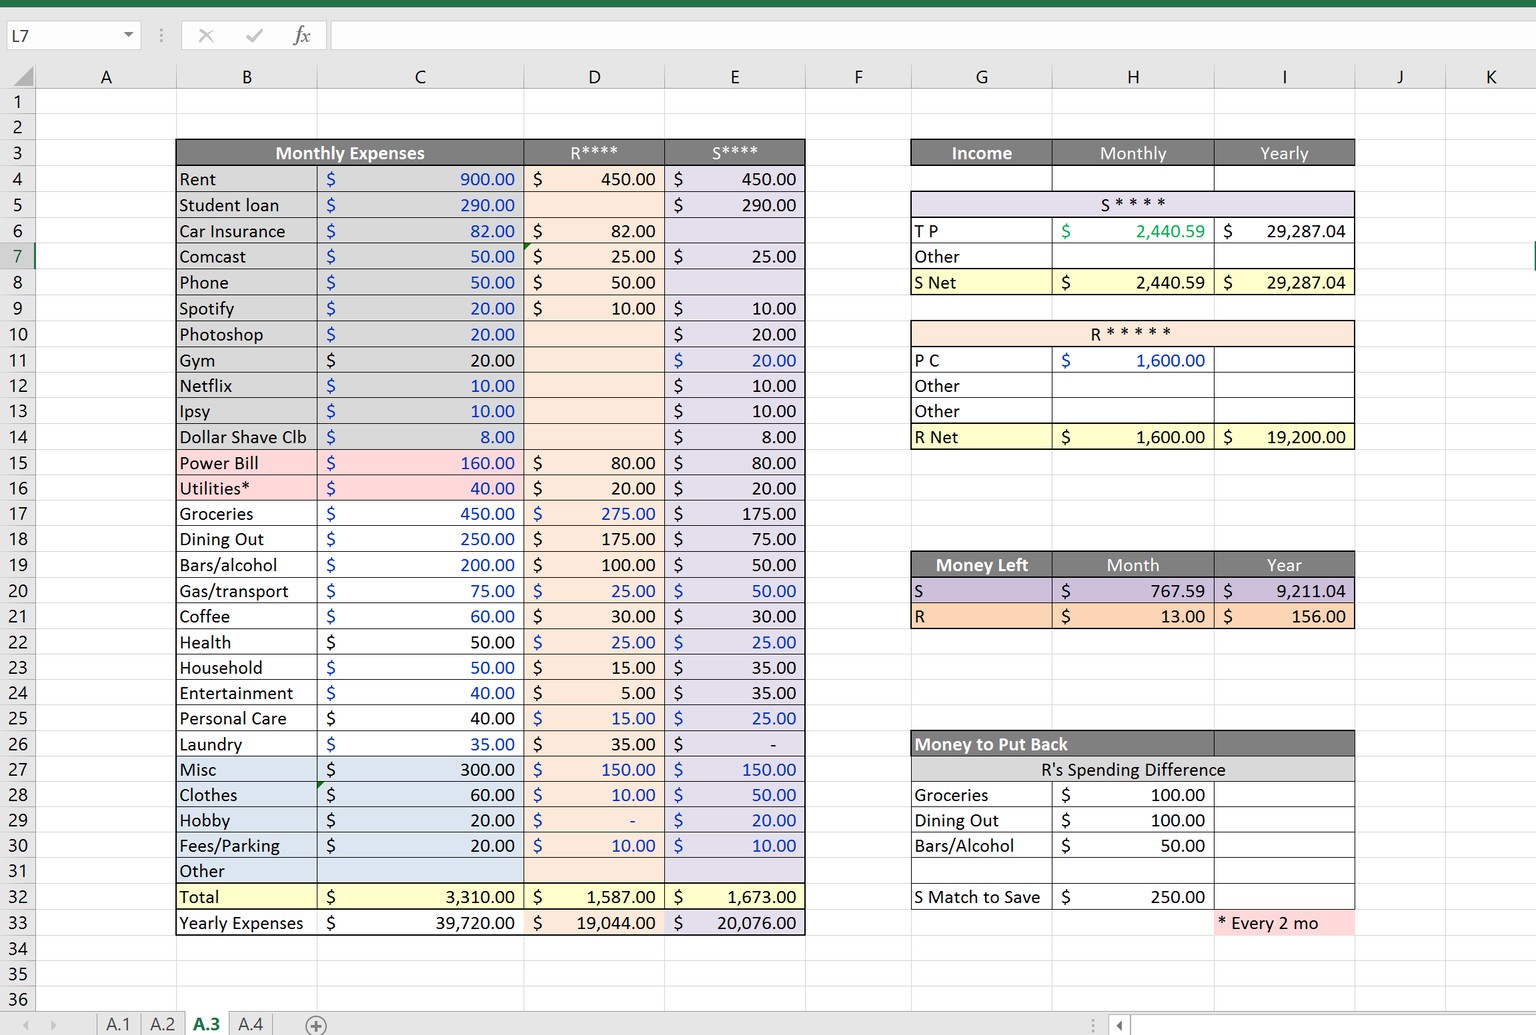Image resolution: width=1536 pixels, height=1035 pixels.
Task: Click the 20,076.00 yearly cell
Action: click(735, 923)
